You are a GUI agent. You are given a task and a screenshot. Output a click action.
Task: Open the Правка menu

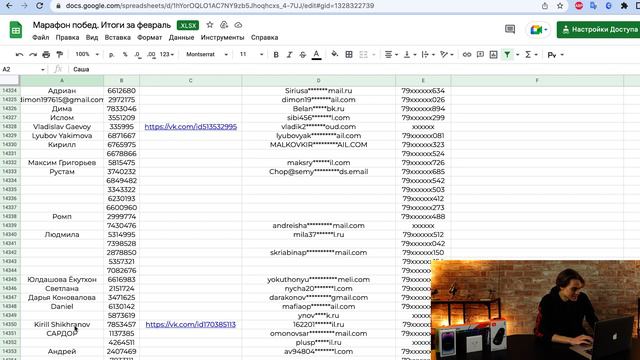[x=67, y=38]
